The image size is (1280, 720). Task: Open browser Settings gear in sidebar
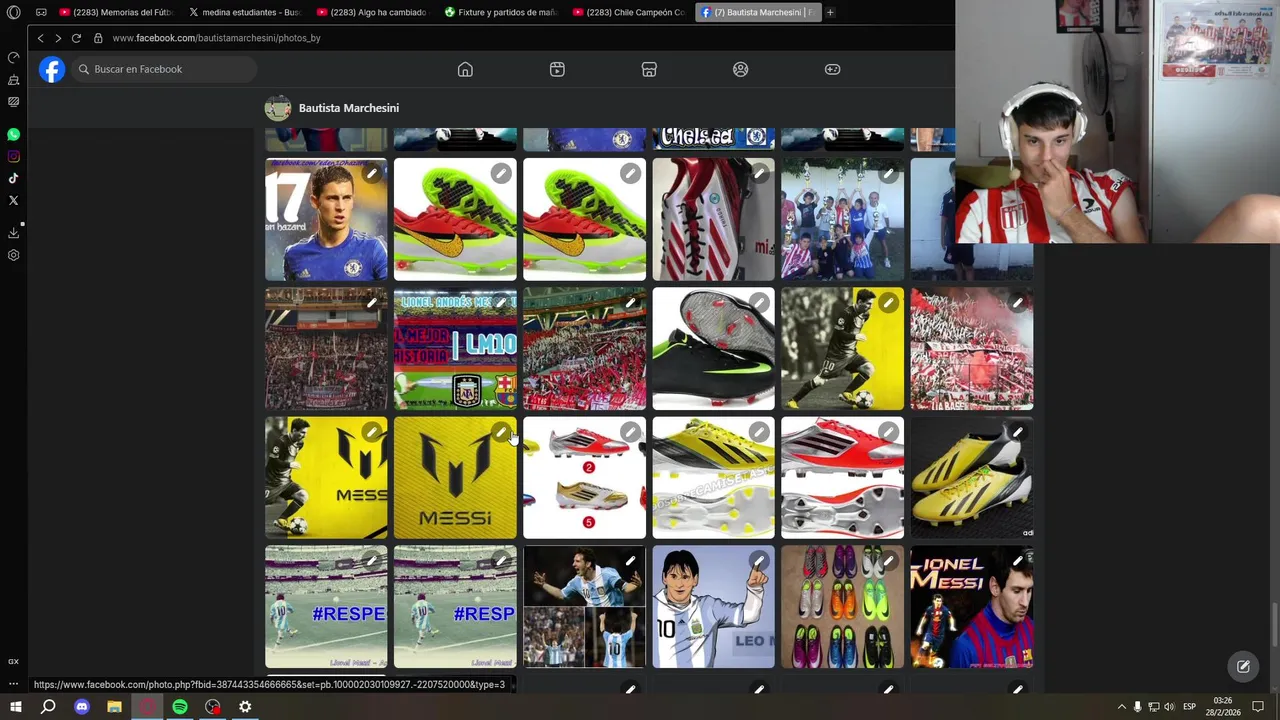pyautogui.click(x=14, y=255)
